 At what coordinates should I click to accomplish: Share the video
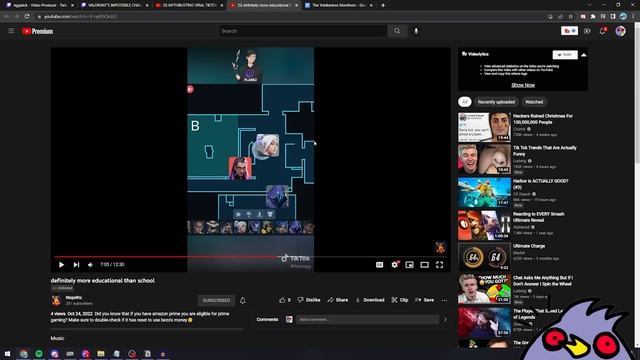(x=338, y=300)
